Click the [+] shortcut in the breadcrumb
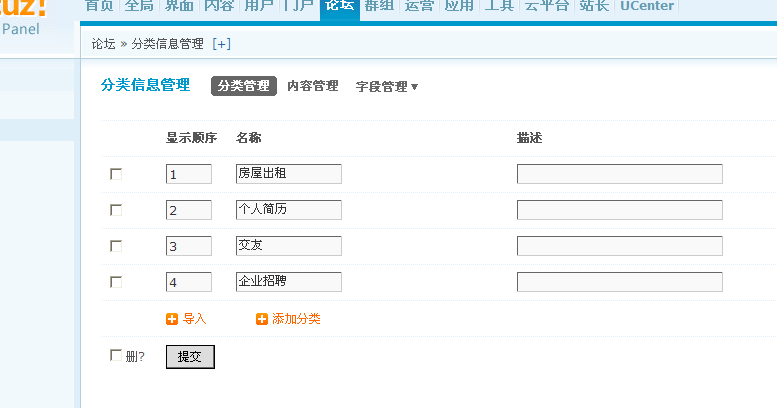 coord(222,44)
